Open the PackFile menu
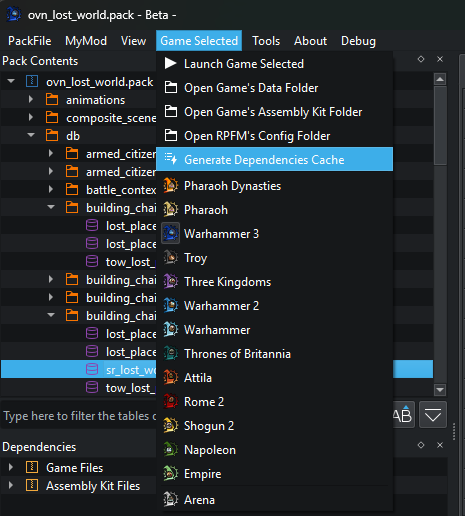The image size is (465, 516). pyautogui.click(x=29, y=41)
